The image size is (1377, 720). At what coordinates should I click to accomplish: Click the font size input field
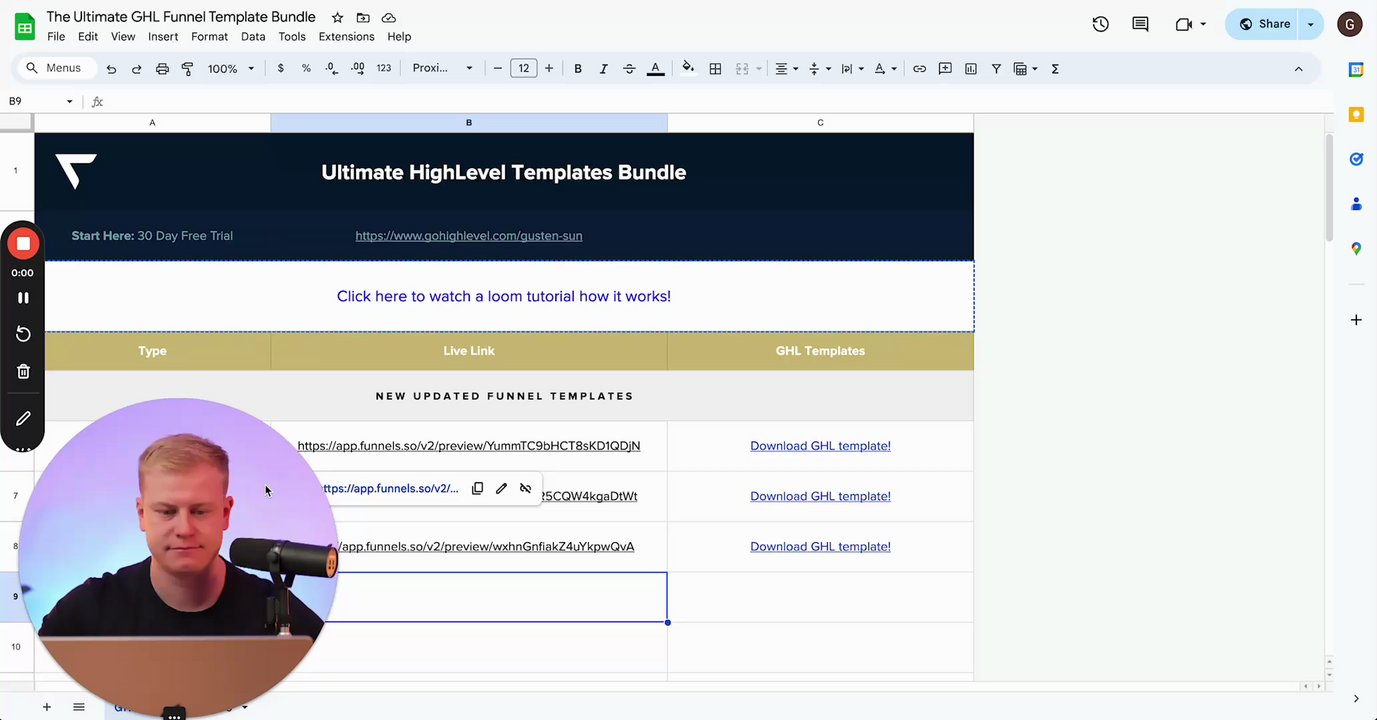523,69
